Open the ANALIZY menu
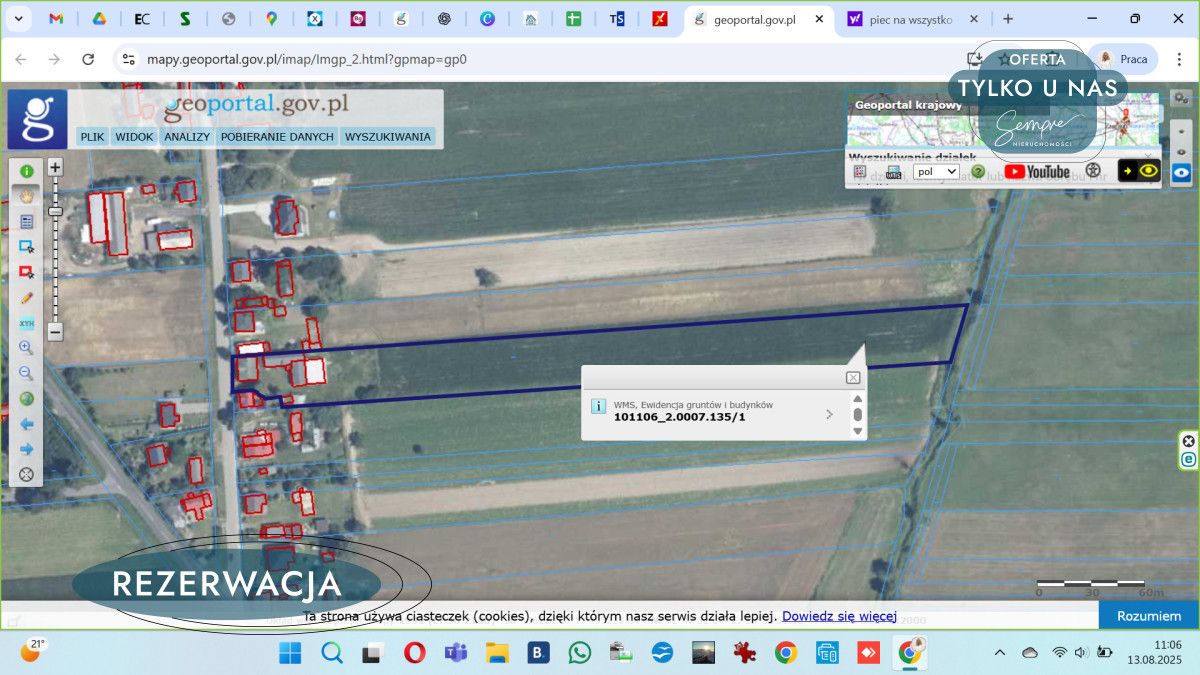The height and width of the screenshot is (675, 1200). (187, 137)
